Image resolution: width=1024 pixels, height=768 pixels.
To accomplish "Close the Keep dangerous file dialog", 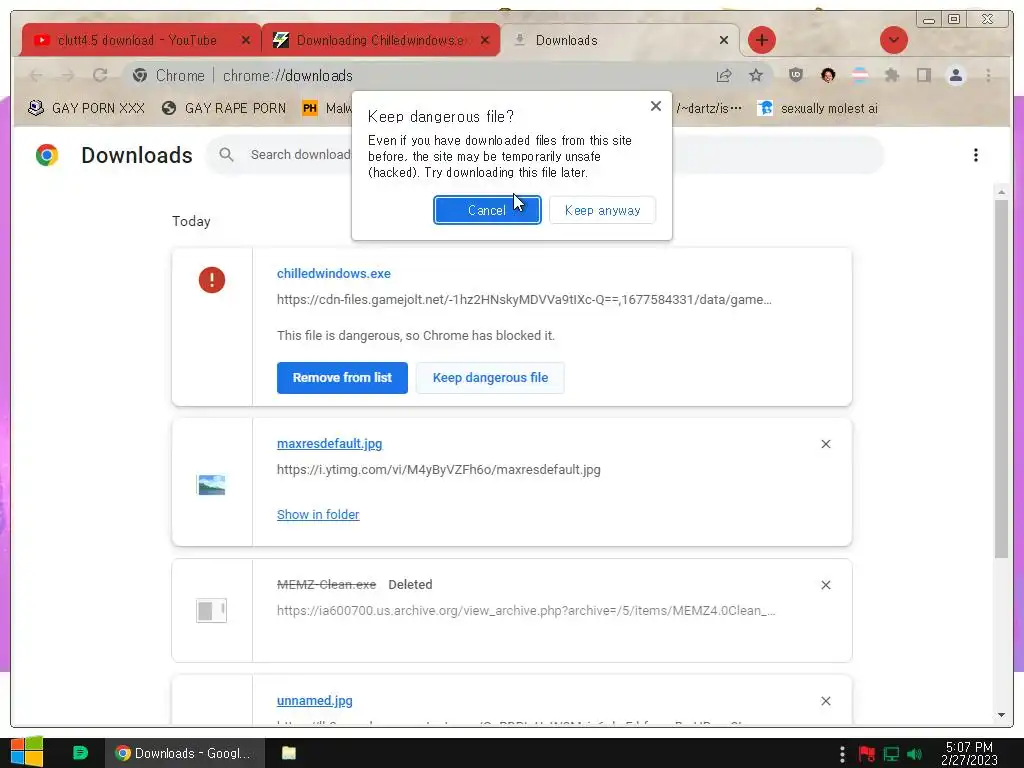I will pyautogui.click(x=656, y=106).
